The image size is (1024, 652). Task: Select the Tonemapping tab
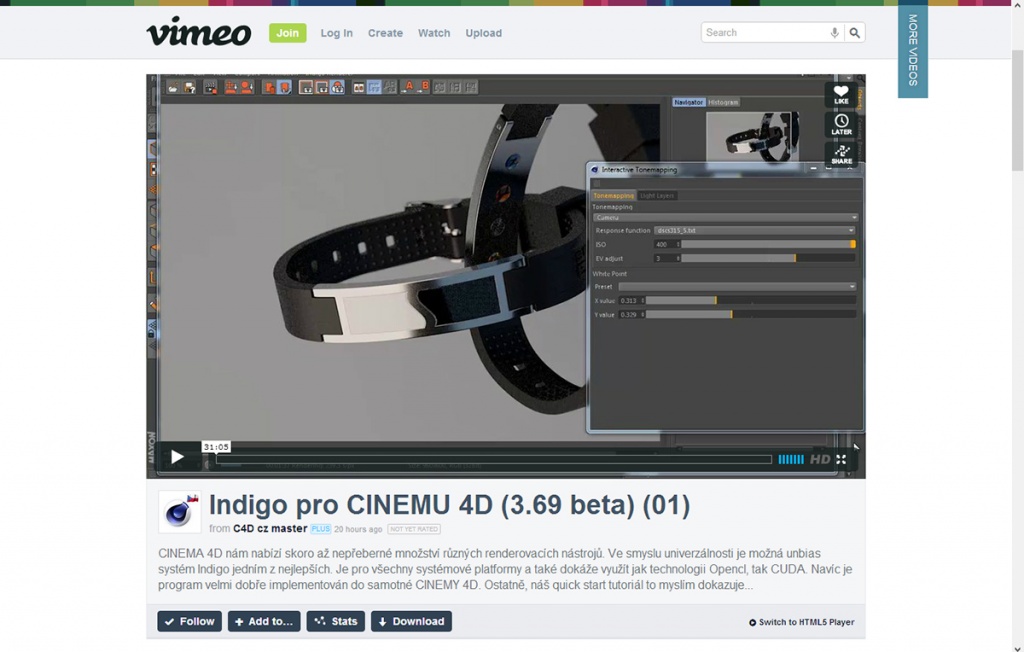(x=613, y=195)
